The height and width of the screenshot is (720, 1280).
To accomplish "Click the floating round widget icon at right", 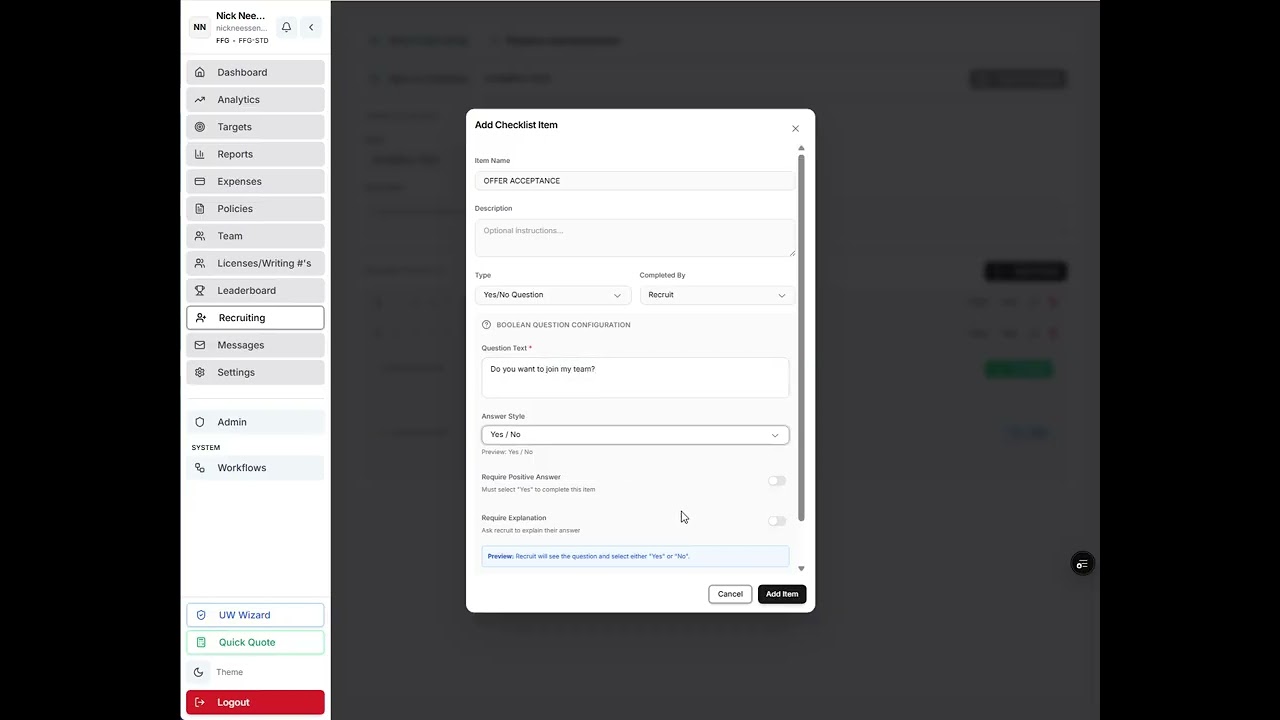I will point(1082,564).
